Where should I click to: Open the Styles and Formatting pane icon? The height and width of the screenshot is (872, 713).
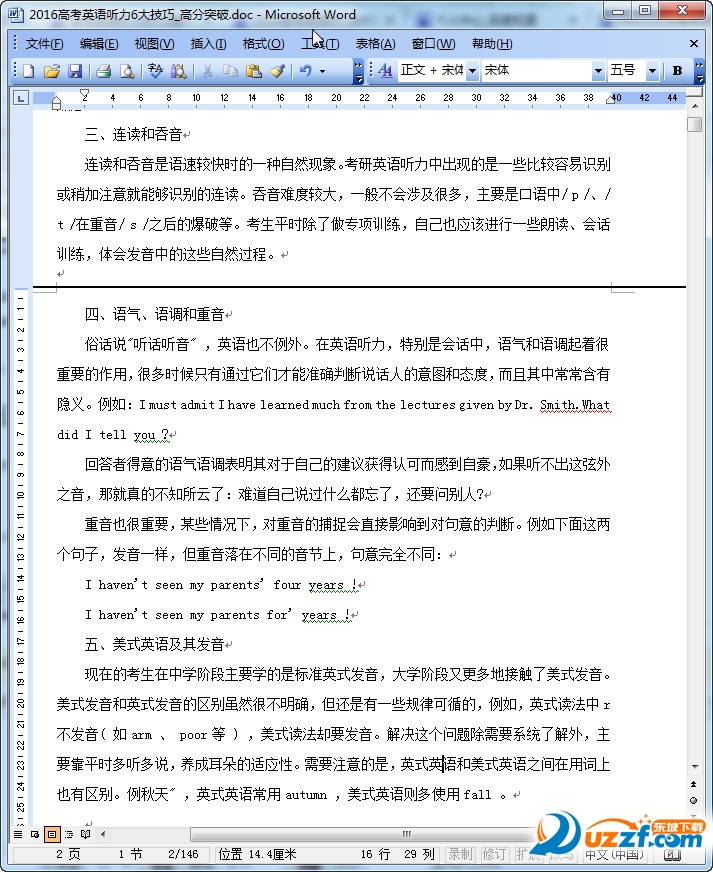pos(385,71)
